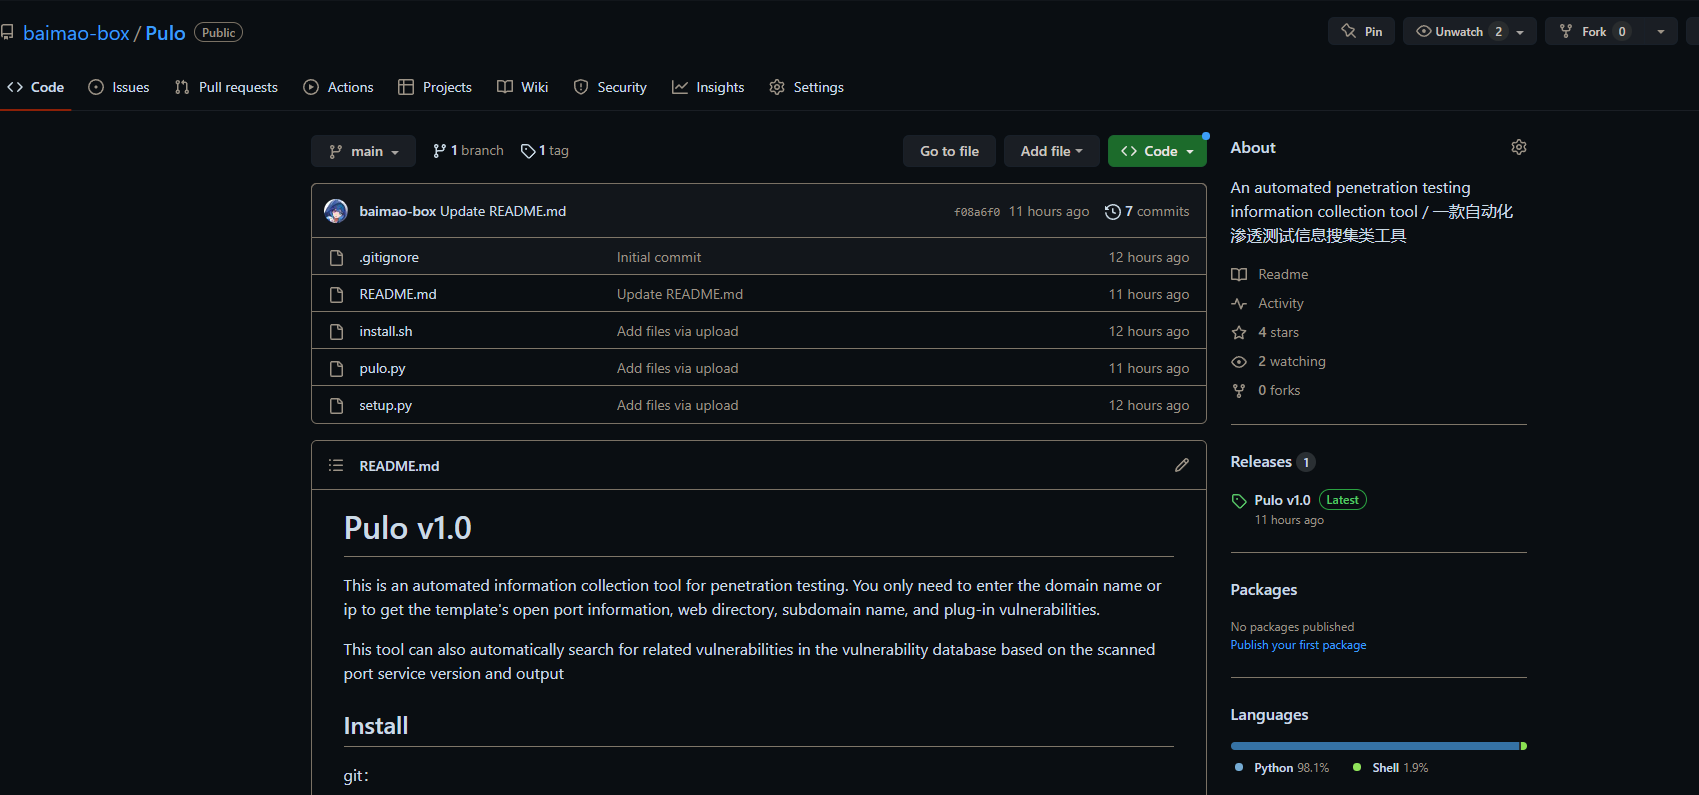This screenshot has height=795, width=1699.
Task: Open the Issues tab
Action: pos(119,87)
